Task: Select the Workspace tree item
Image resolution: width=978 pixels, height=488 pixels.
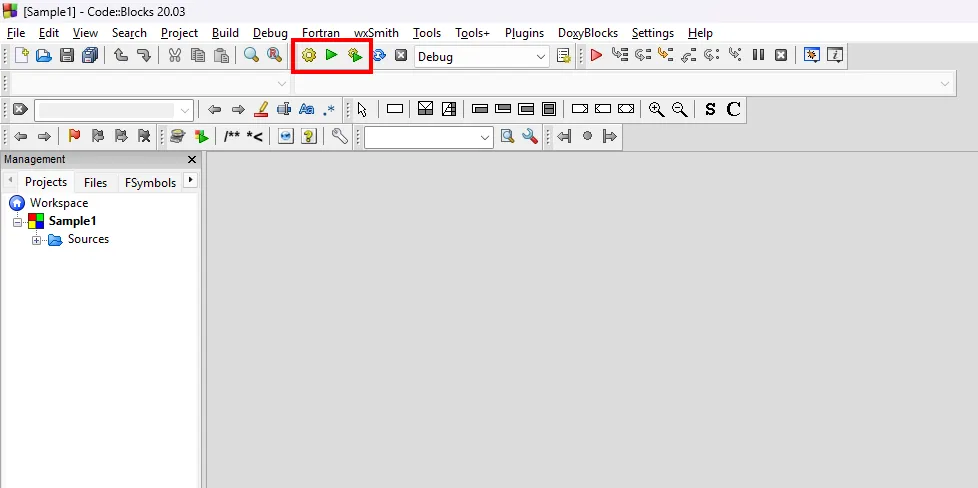Action: [x=58, y=203]
